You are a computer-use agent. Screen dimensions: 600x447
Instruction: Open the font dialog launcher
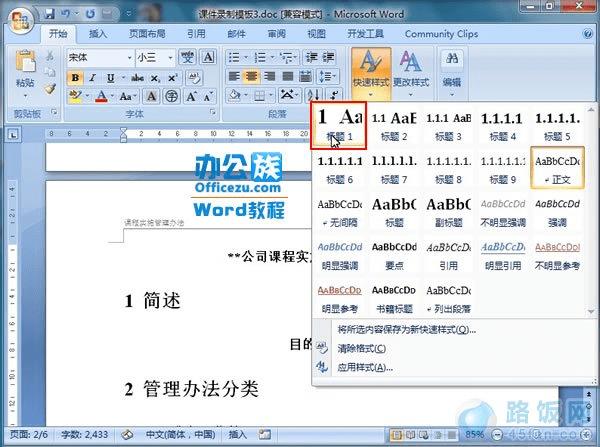tap(212, 113)
